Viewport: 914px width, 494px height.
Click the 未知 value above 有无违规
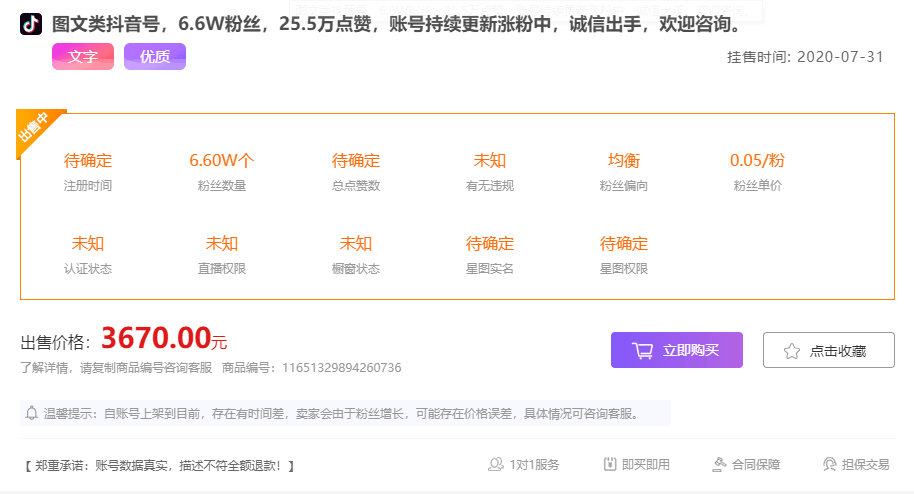(x=490, y=160)
